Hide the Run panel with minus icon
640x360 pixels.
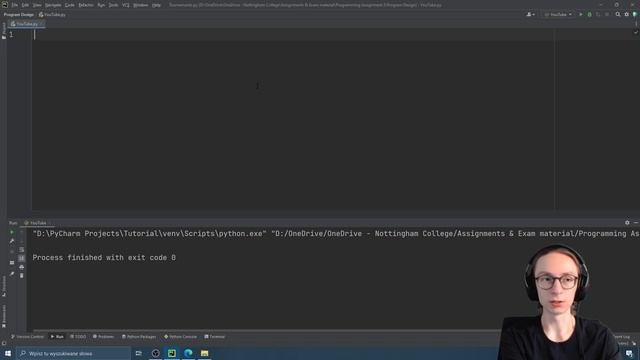[636, 223]
